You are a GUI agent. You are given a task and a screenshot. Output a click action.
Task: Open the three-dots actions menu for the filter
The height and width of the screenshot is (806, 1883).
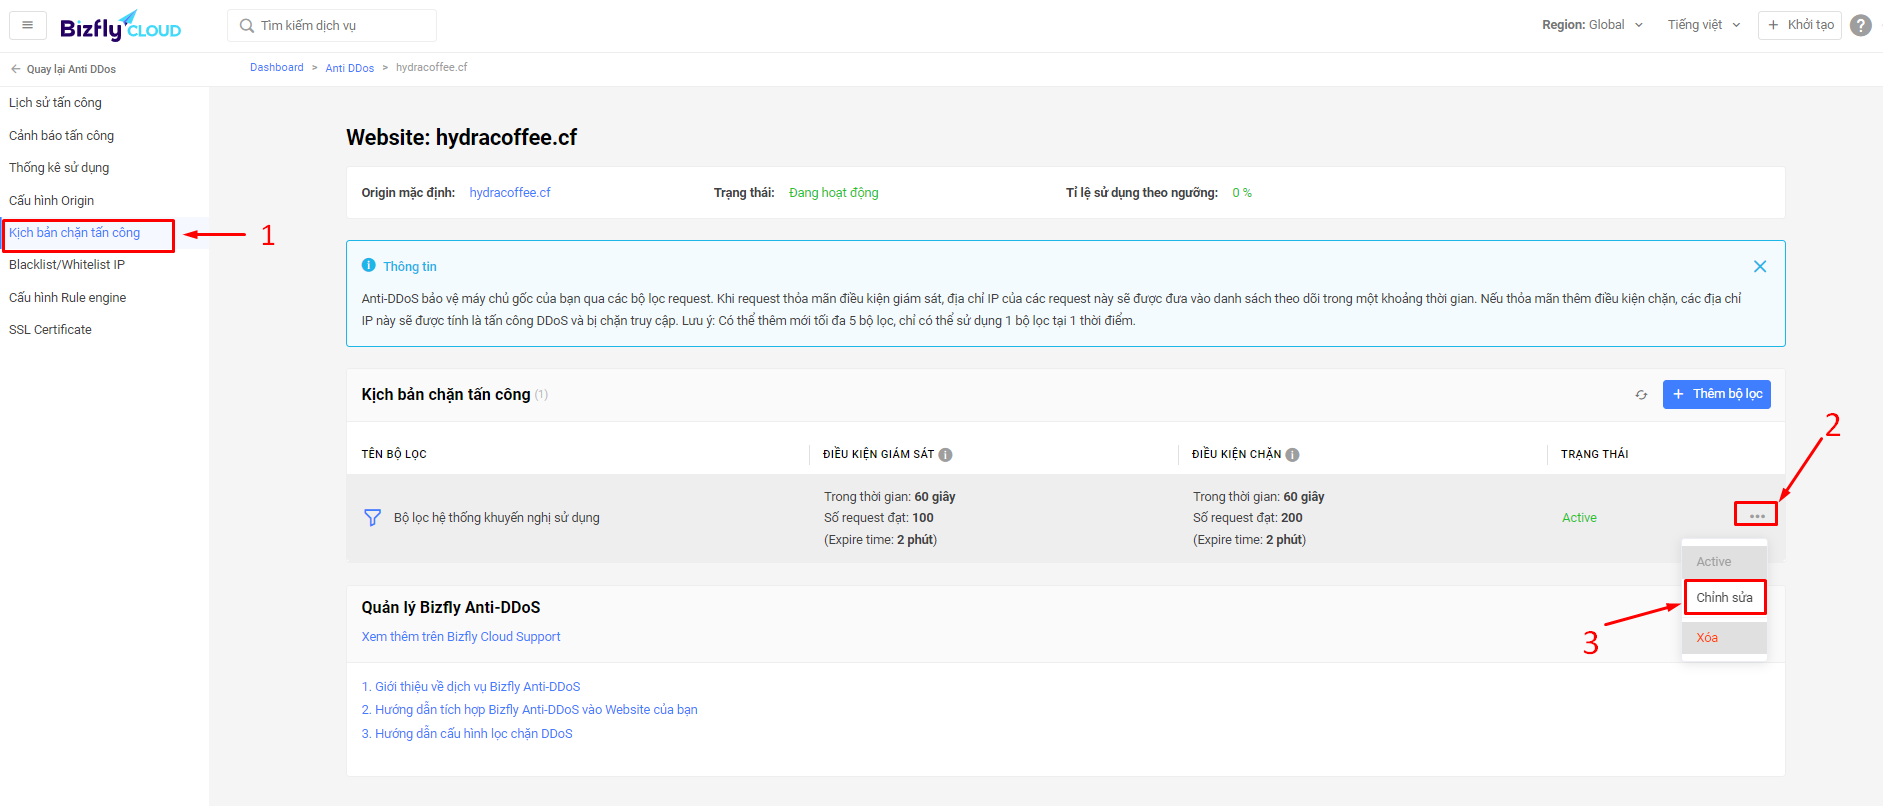point(1757,516)
